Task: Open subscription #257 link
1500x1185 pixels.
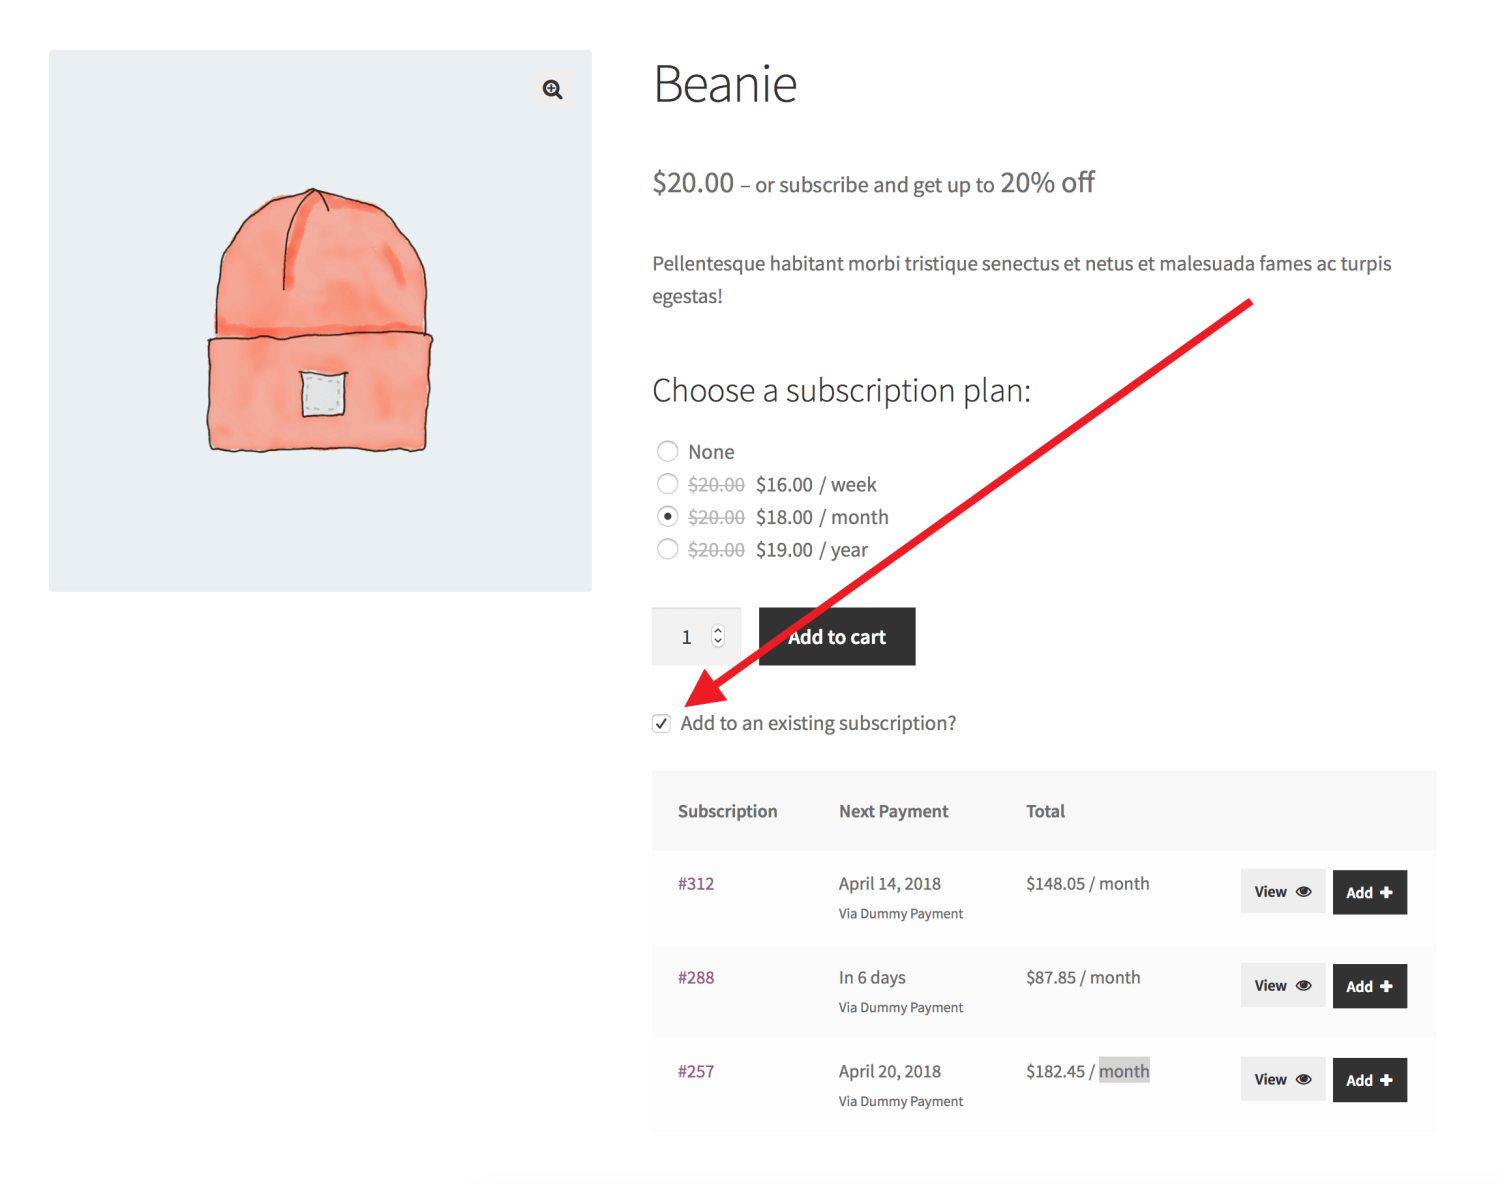Action: point(696,1072)
